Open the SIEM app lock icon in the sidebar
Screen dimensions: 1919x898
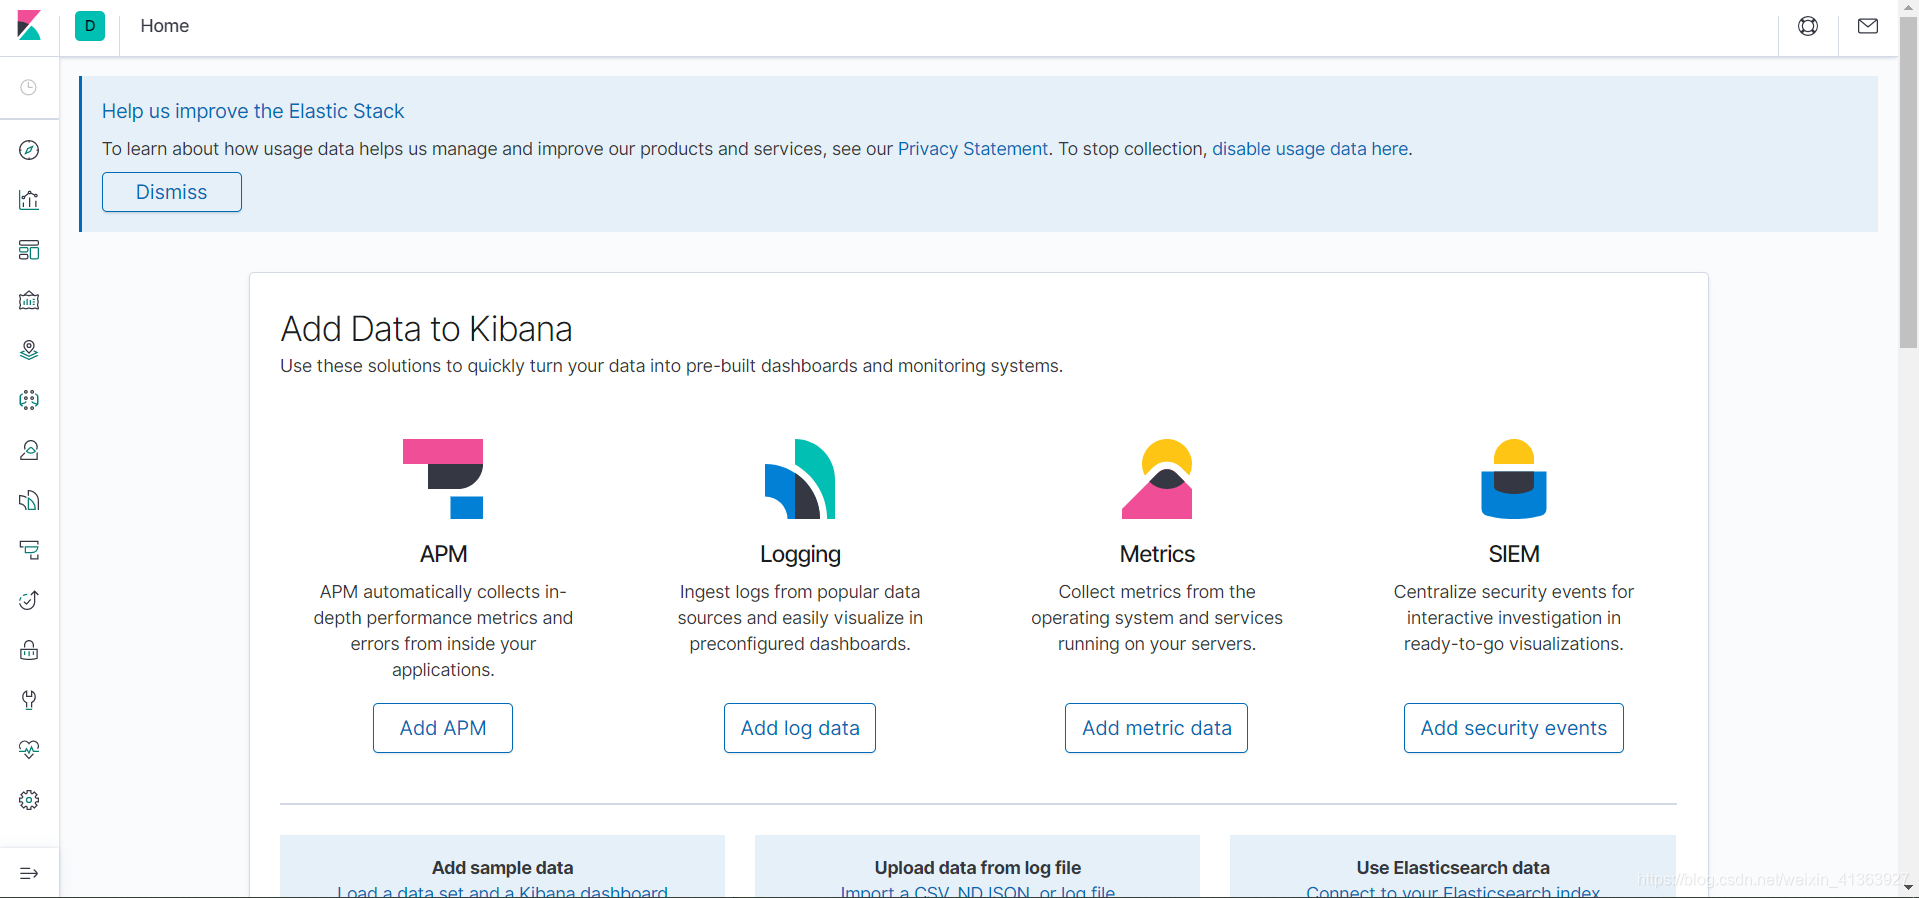click(29, 650)
